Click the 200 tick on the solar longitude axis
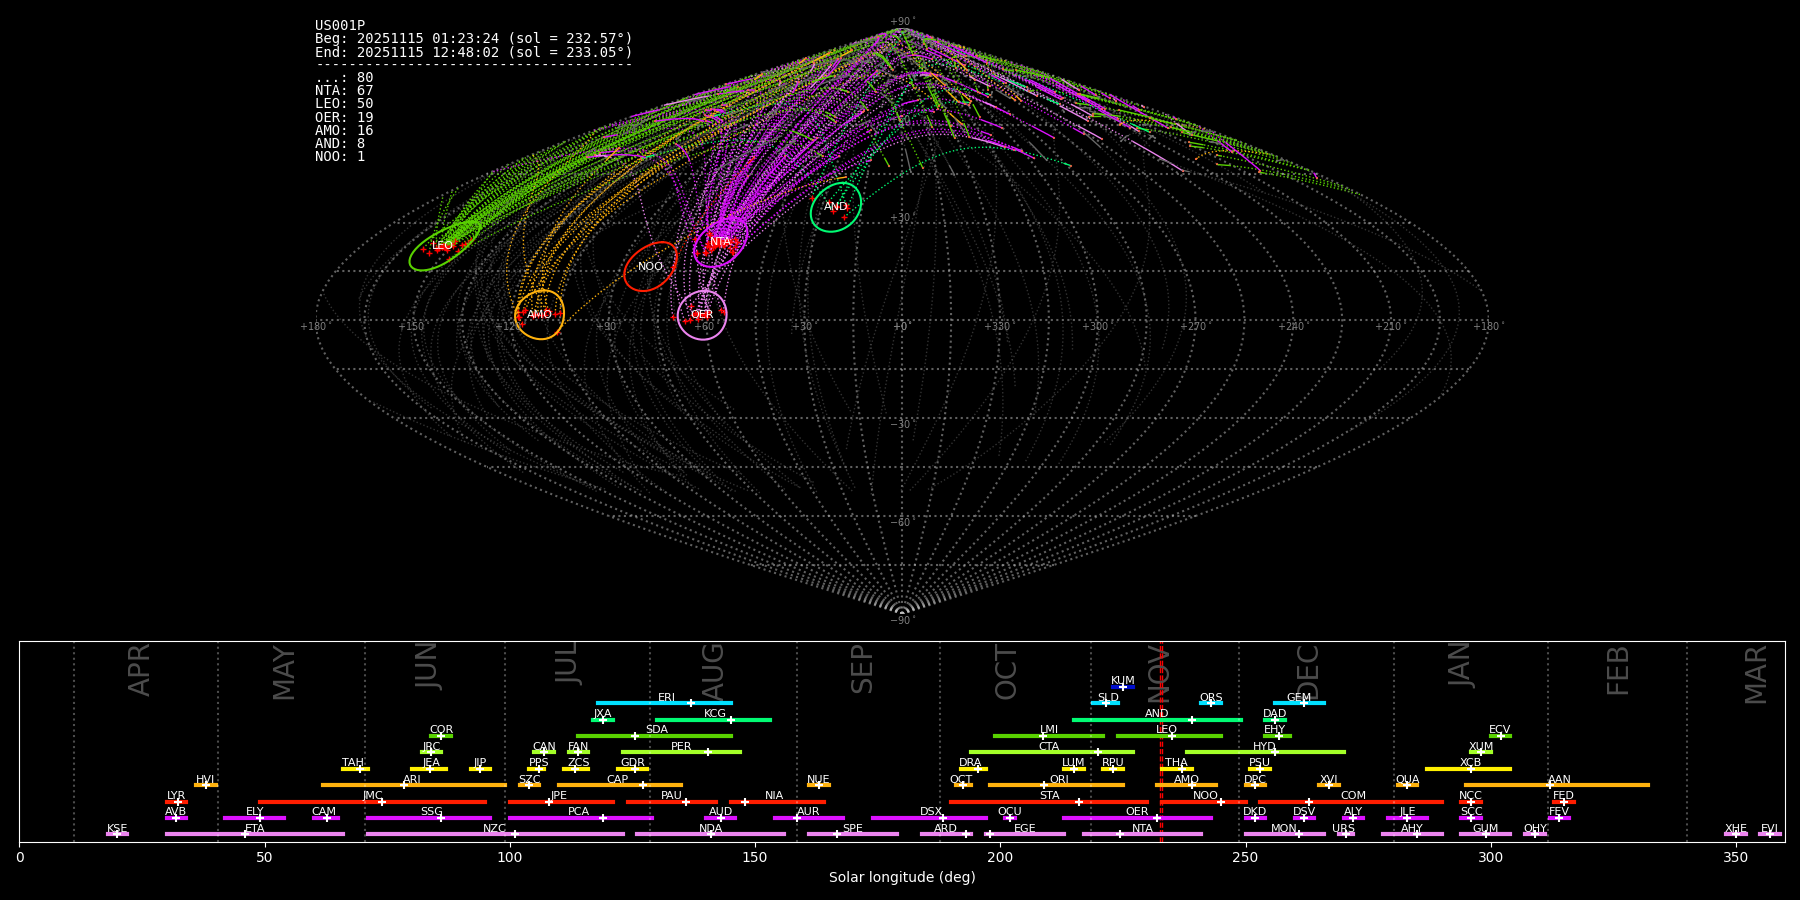The width and height of the screenshot is (1800, 900). tap(1000, 857)
